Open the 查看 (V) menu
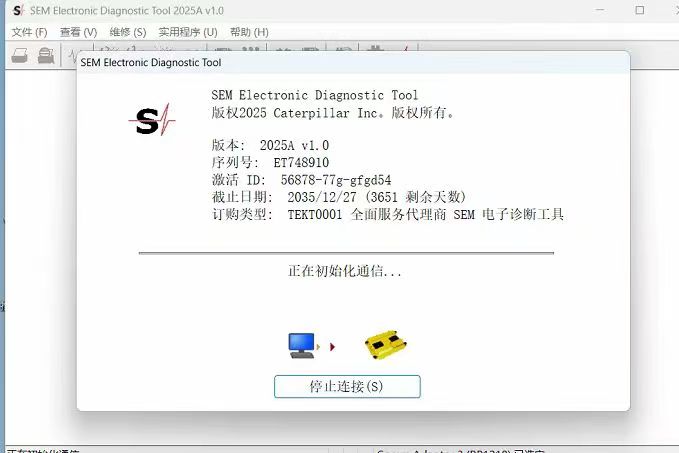The width and height of the screenshot is (679, 453). click(x=78, y=32)
